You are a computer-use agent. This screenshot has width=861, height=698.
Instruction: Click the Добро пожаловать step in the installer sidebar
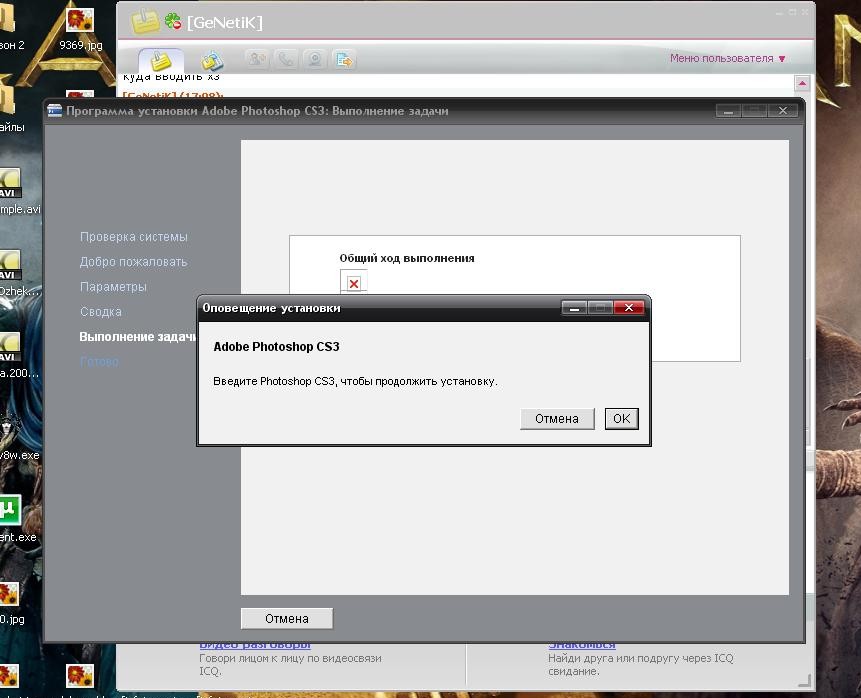point(133,261)
